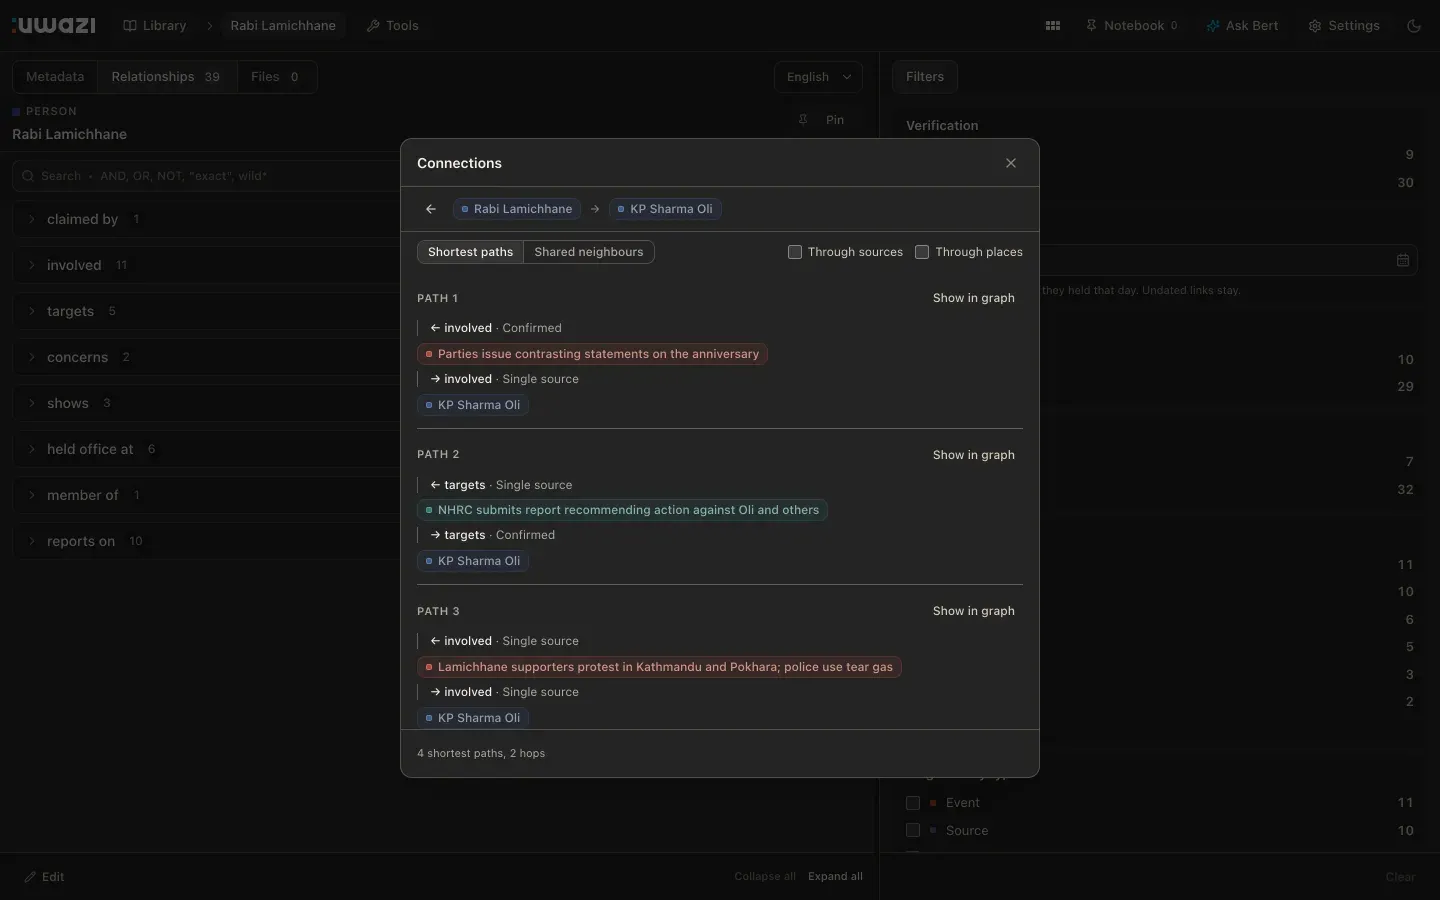Click the Rabi Lamichhane chip in dialog header
The image size is (1440, 900).
point(517,209)
